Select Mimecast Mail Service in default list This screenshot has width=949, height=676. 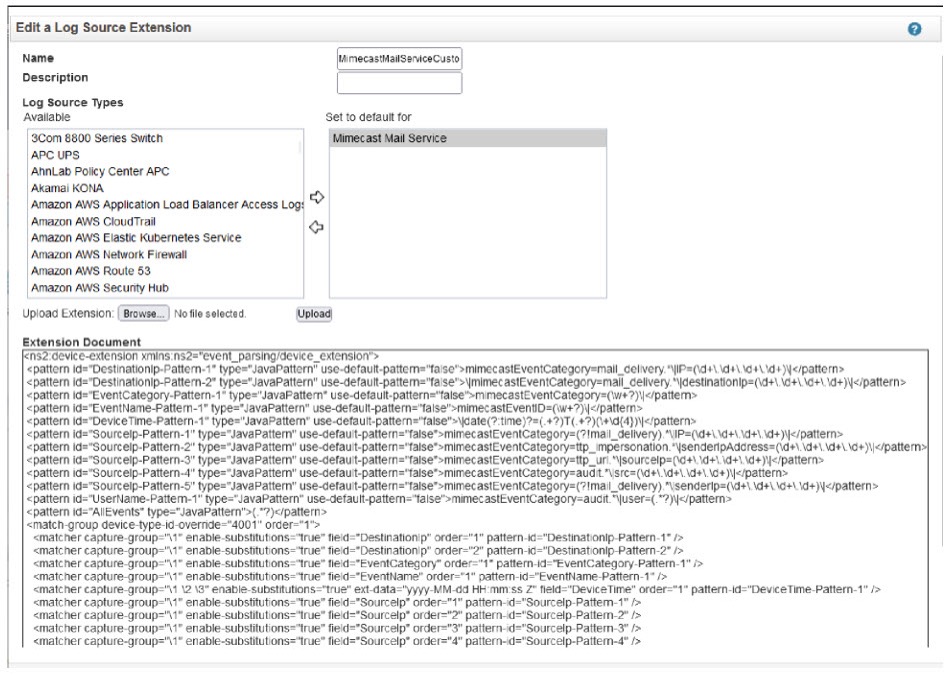389,138
